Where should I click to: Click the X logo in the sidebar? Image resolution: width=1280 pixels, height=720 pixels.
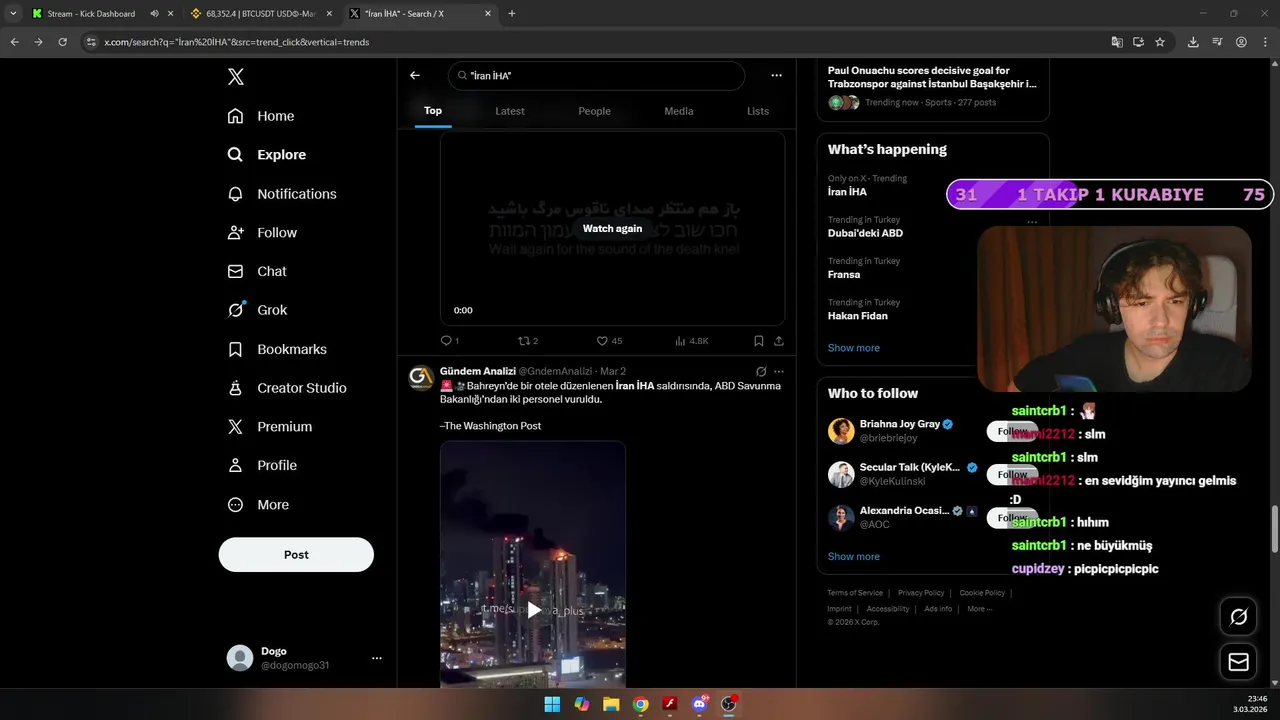(x=235, y=77)
